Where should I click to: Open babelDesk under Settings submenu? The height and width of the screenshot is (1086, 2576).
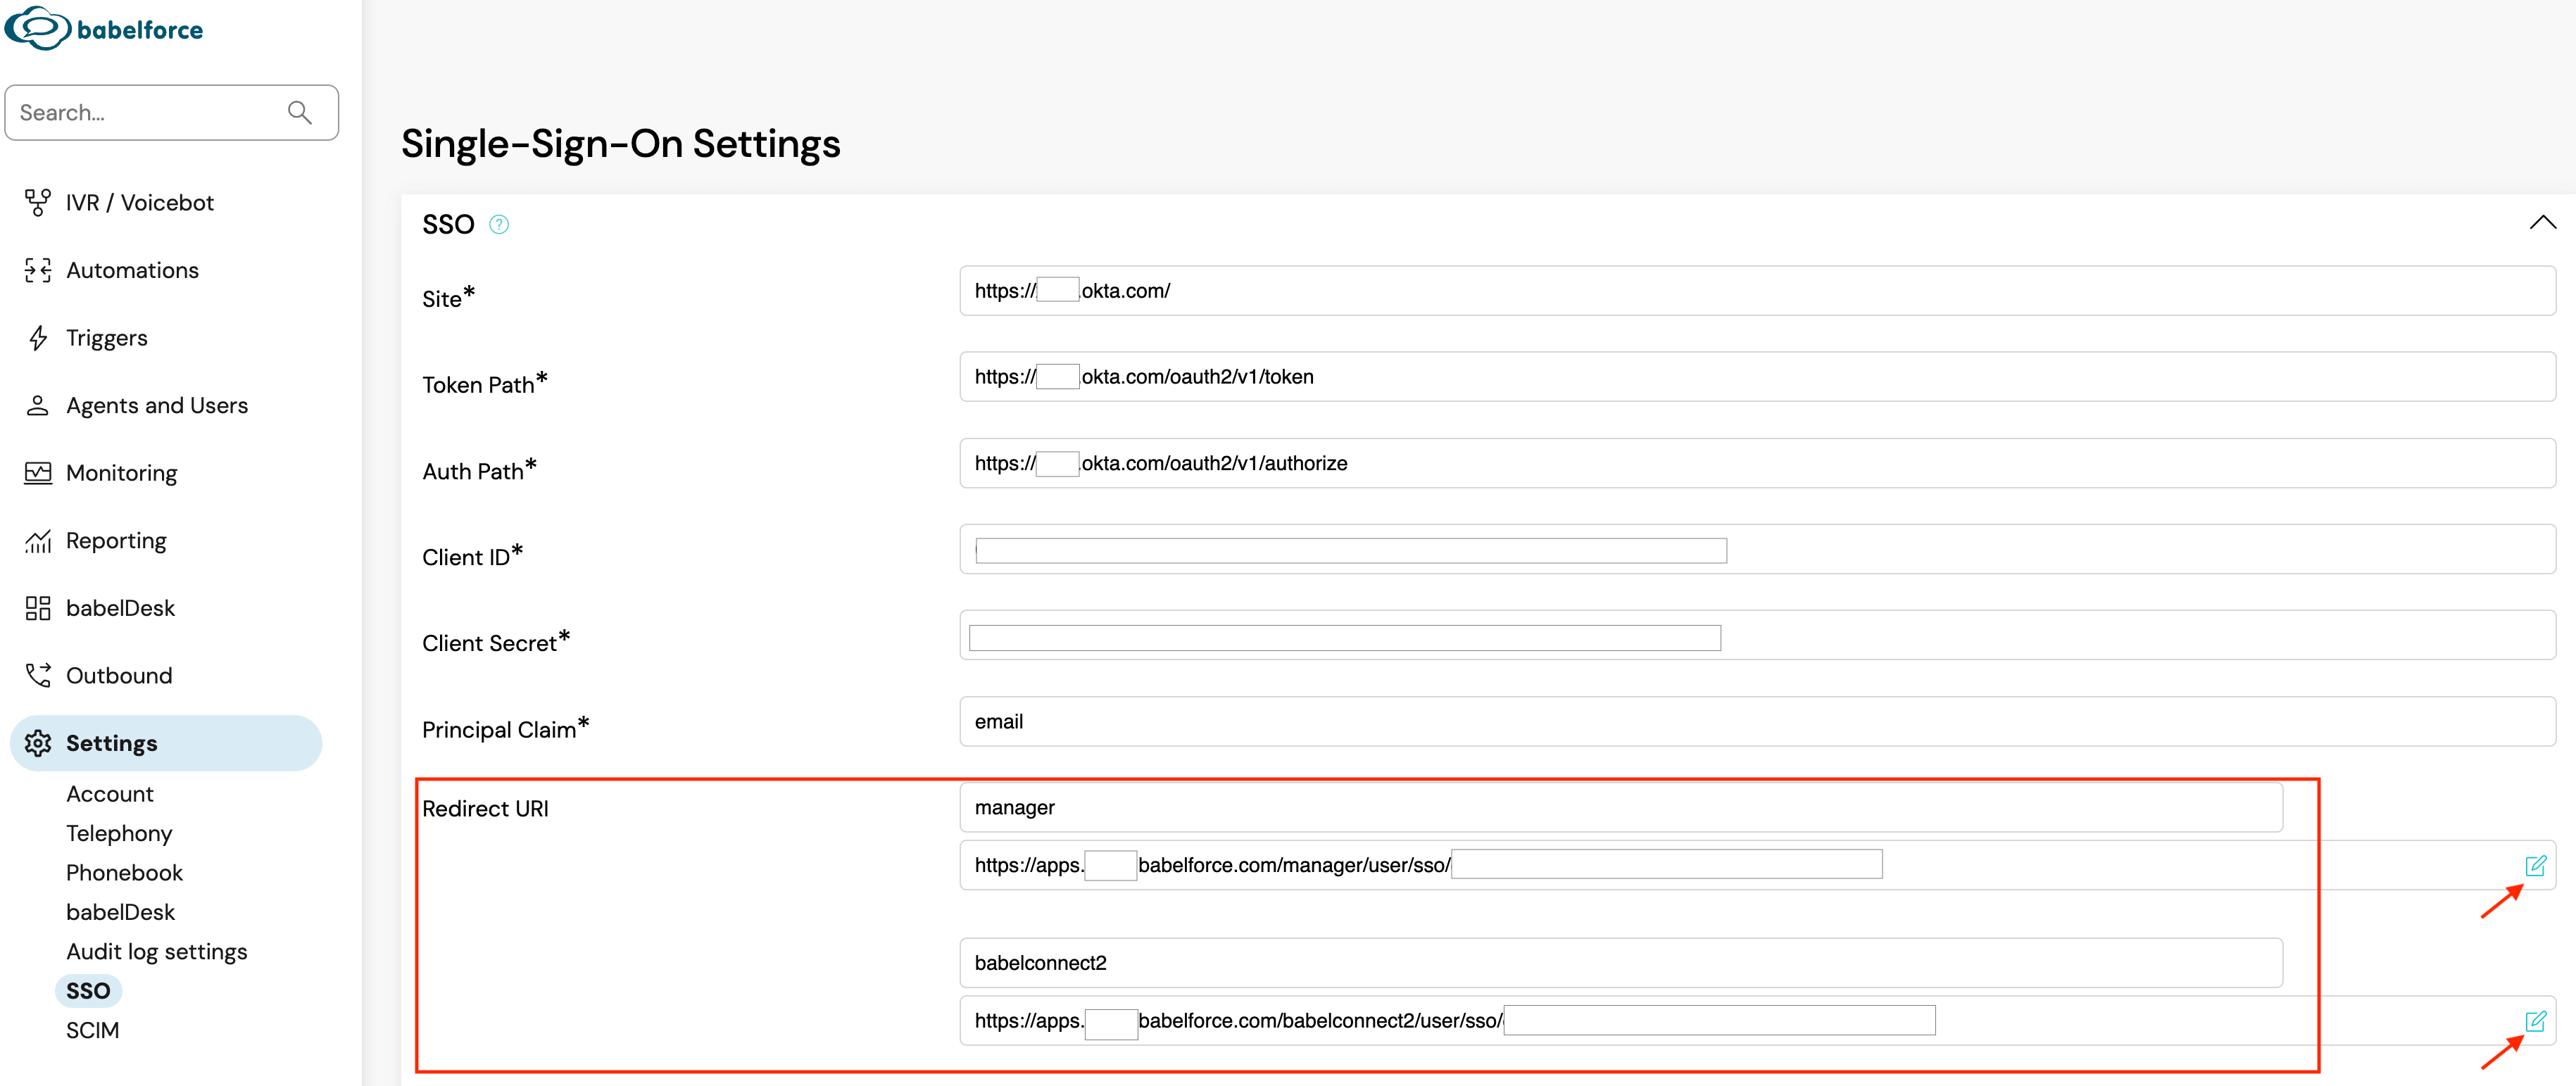120,912
